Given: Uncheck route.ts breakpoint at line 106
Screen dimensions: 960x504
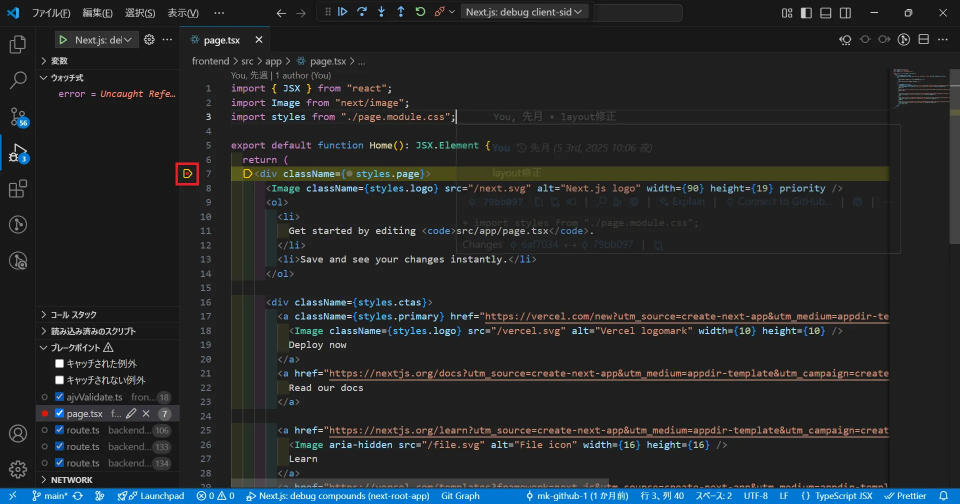Looking at the screenshot, I should click(59, 430).
